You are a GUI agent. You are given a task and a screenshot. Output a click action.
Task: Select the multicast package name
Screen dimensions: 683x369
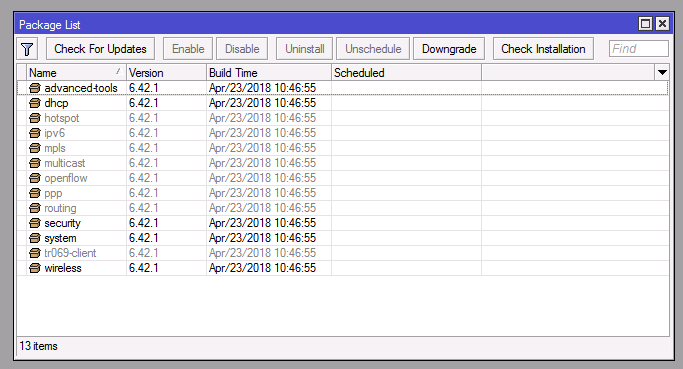tap(64, 163)
